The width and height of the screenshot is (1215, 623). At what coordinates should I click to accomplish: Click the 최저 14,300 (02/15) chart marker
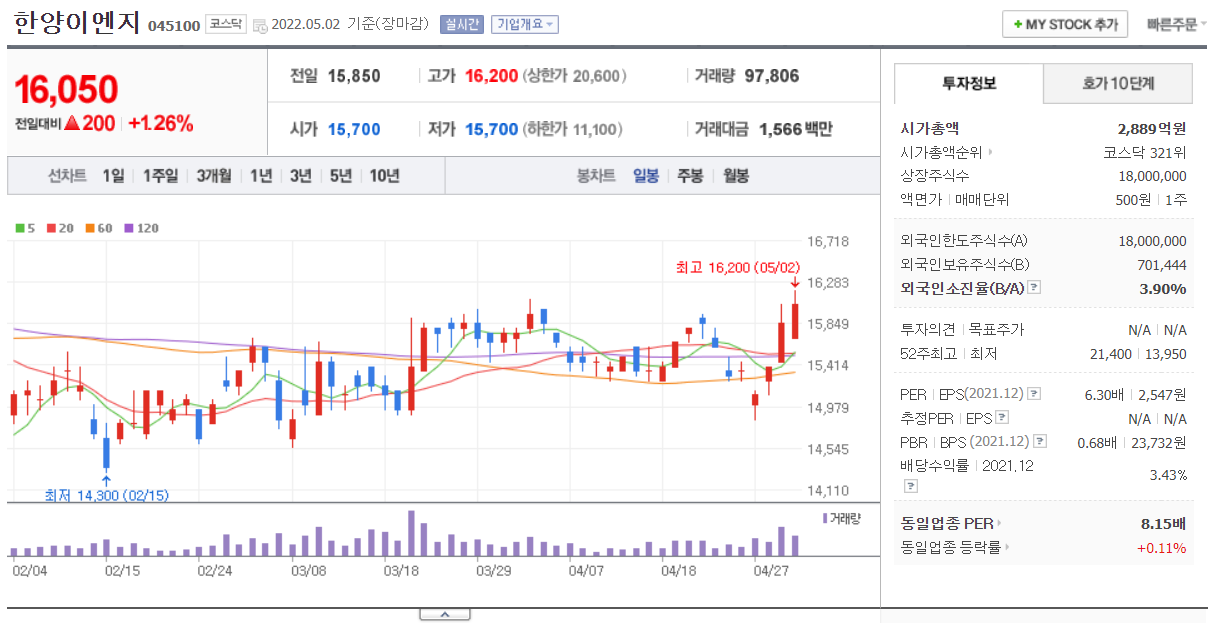pyautogui.click(x=107, y=495)
